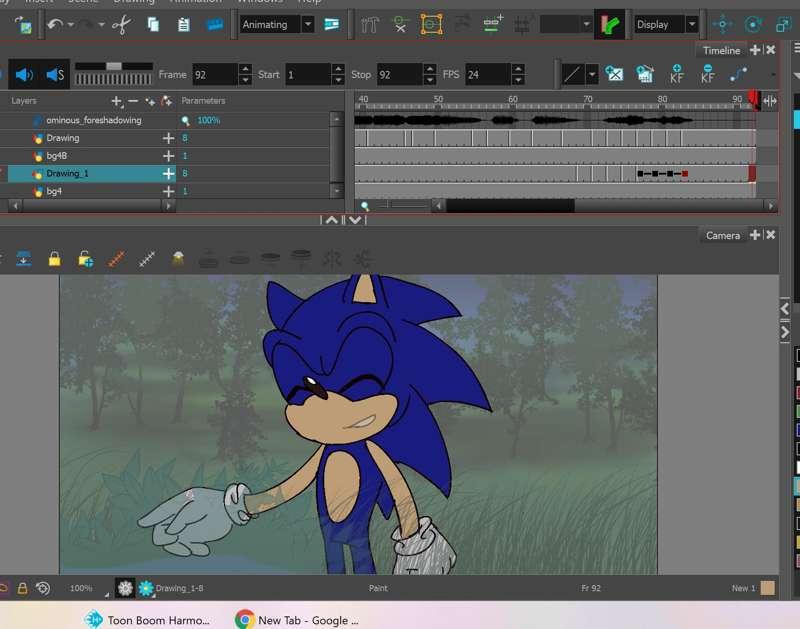Viewport: 800px width, 629px height.
Task: Select the bg4 layer
Action: coord(54,191)
